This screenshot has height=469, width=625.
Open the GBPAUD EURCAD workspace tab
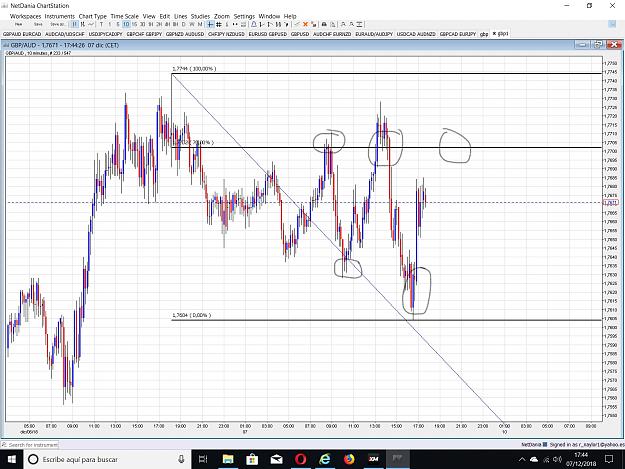pos(22,34)
